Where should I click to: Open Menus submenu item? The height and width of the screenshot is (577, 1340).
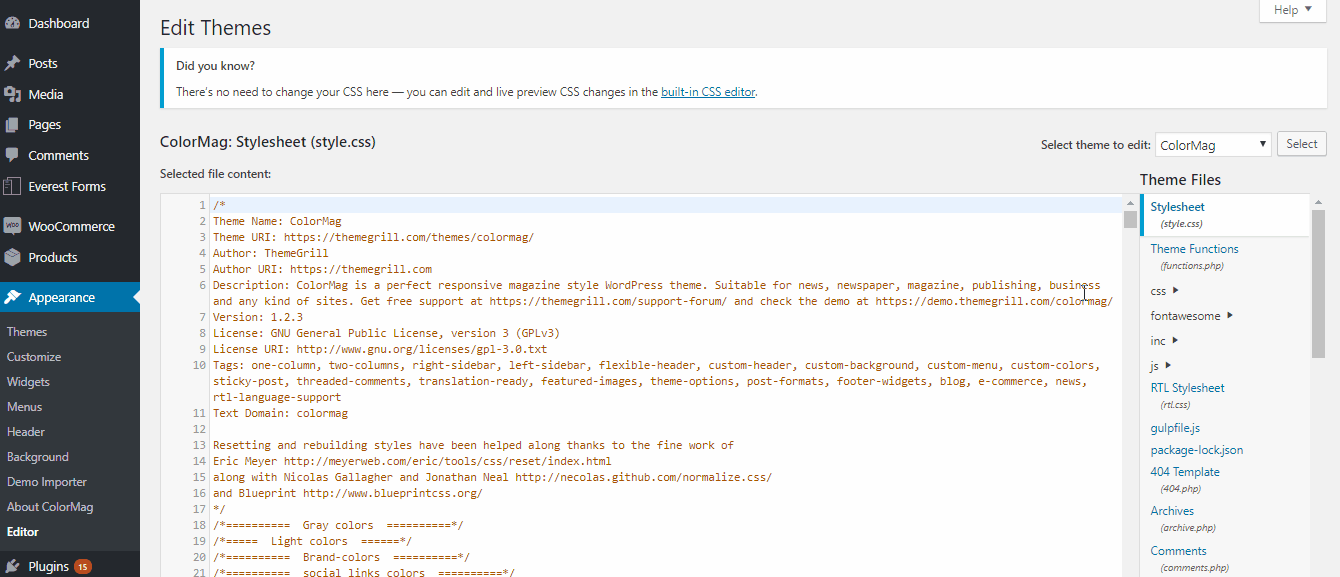point(25,407)
